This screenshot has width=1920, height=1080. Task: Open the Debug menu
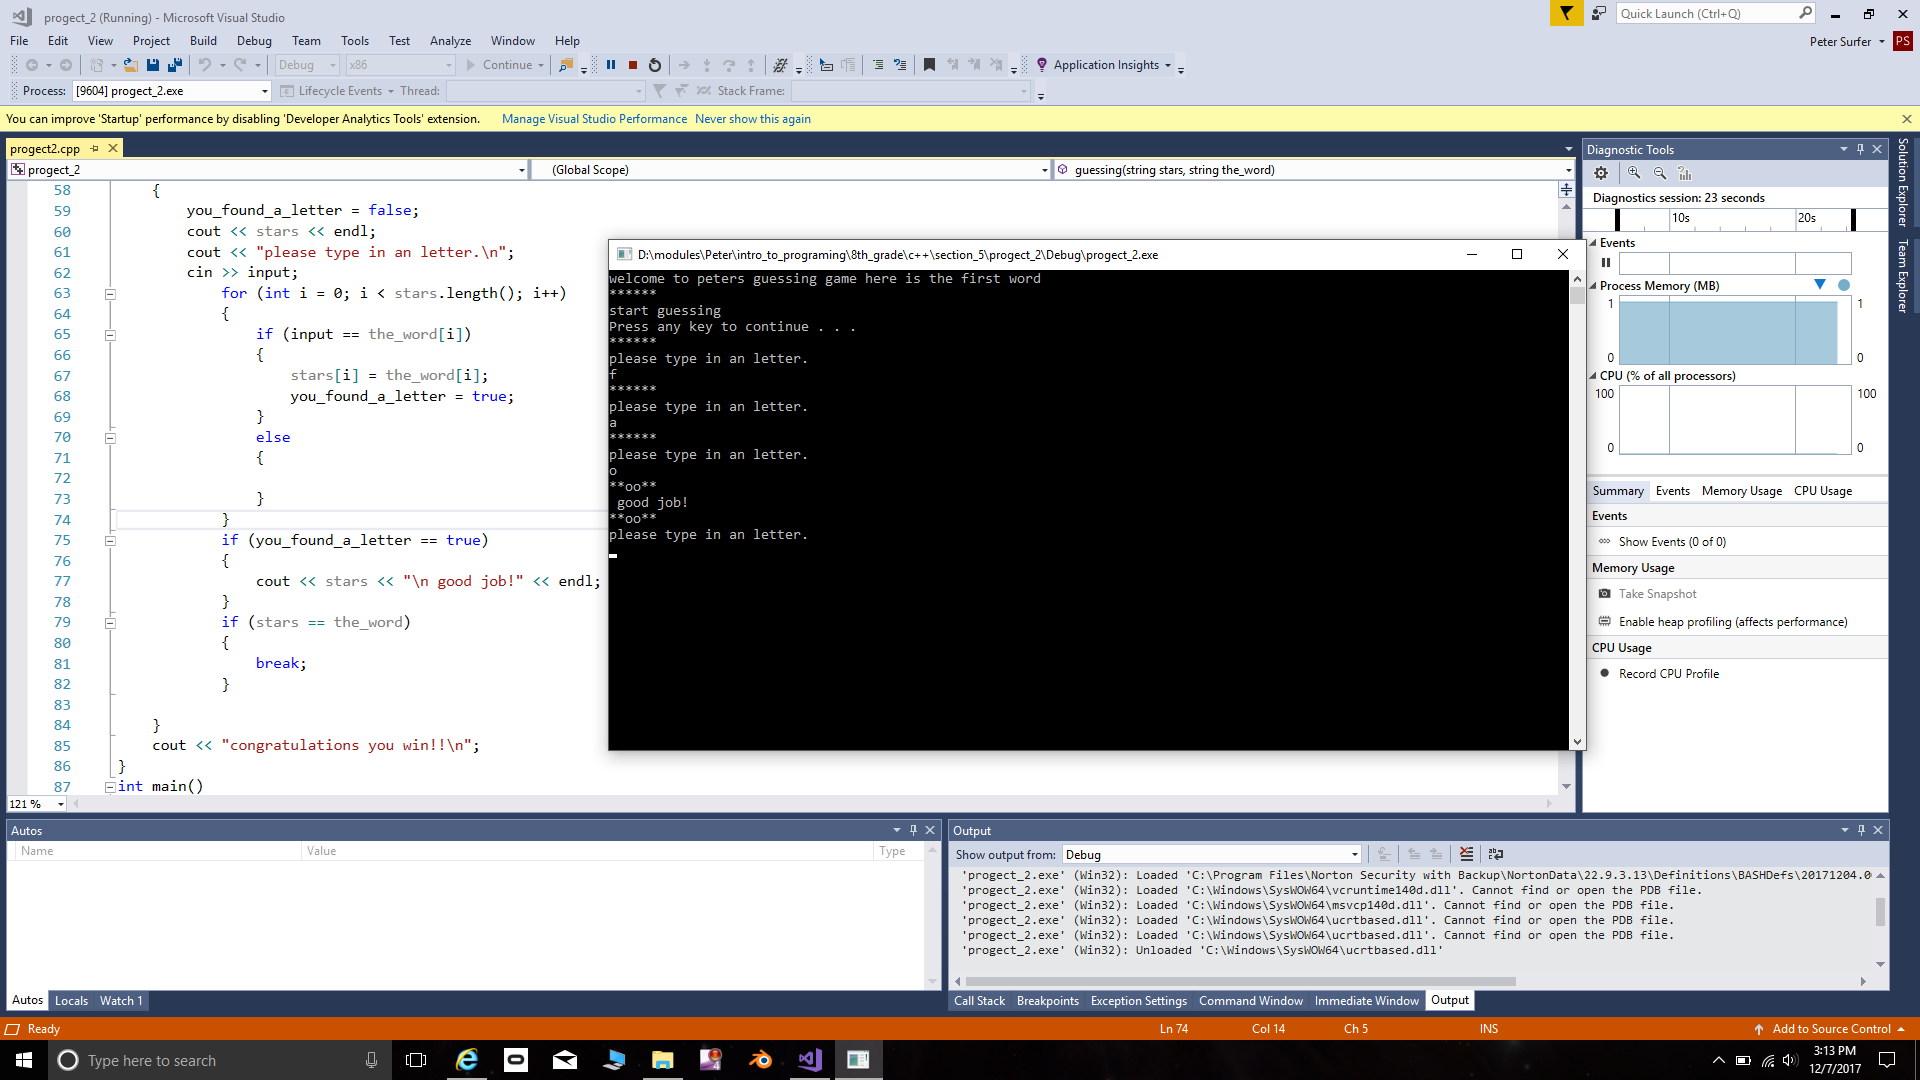254,41
